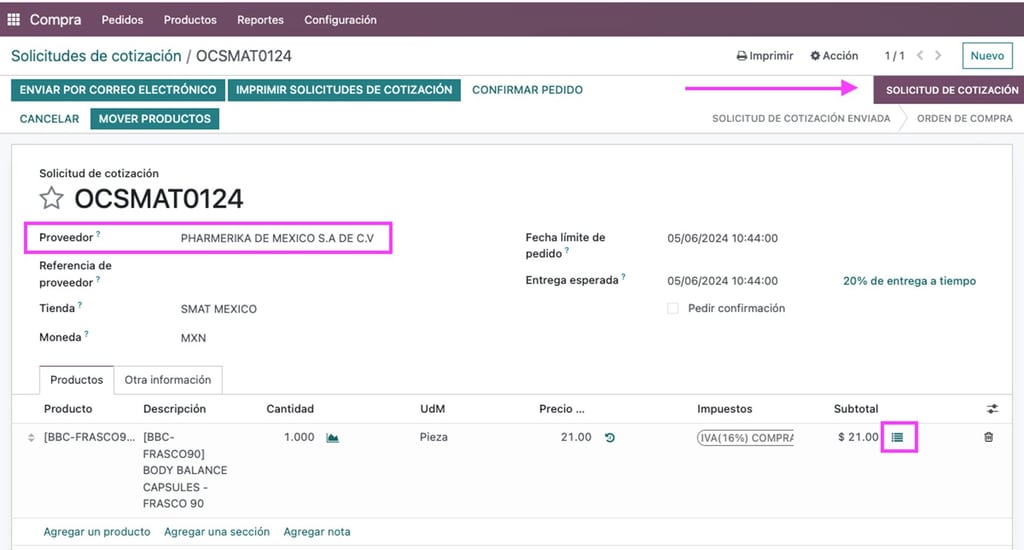The height and width of the screenshot is (550, 1024).
Task: Click Enviar por correo electrónico button
Action: pyautogui.click(x=118, y=90)
